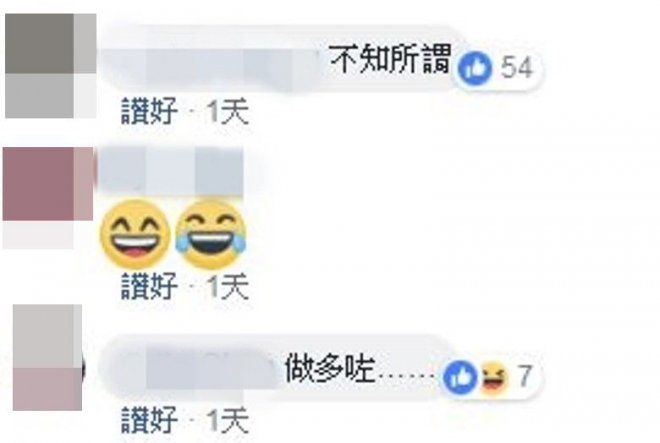Open the third commenter's profile picture
Screen dimensions: 660x443
pos(47,357)
